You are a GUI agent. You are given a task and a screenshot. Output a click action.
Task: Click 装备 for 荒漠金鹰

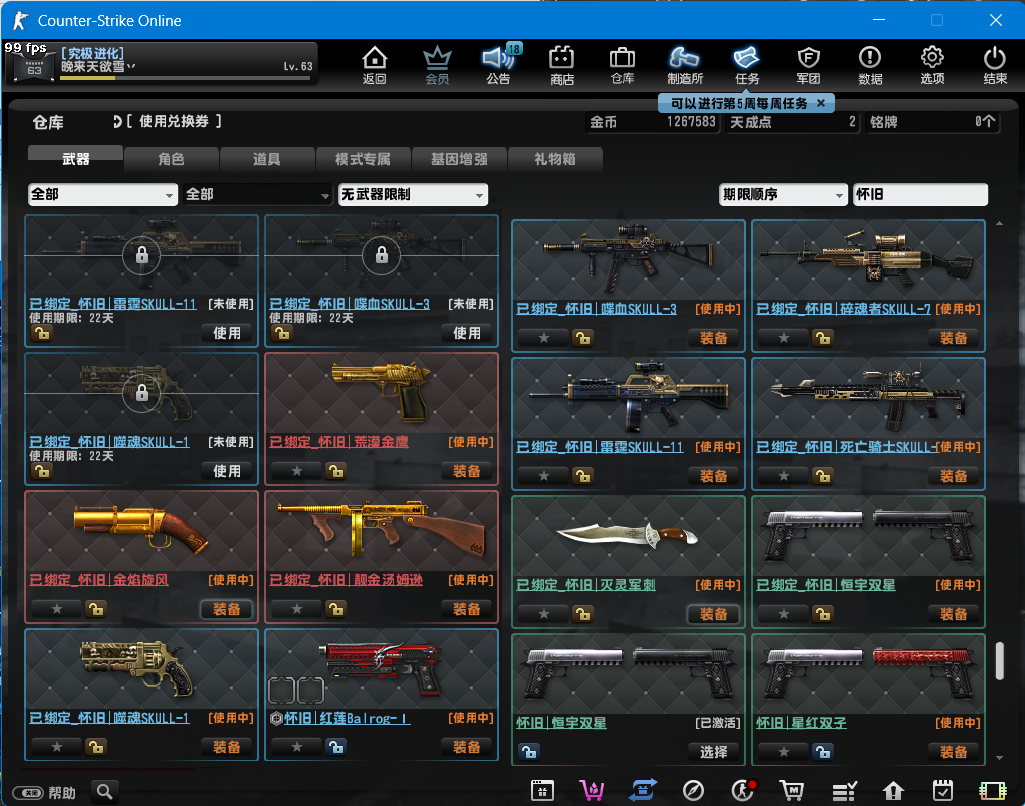pos(467,471)
